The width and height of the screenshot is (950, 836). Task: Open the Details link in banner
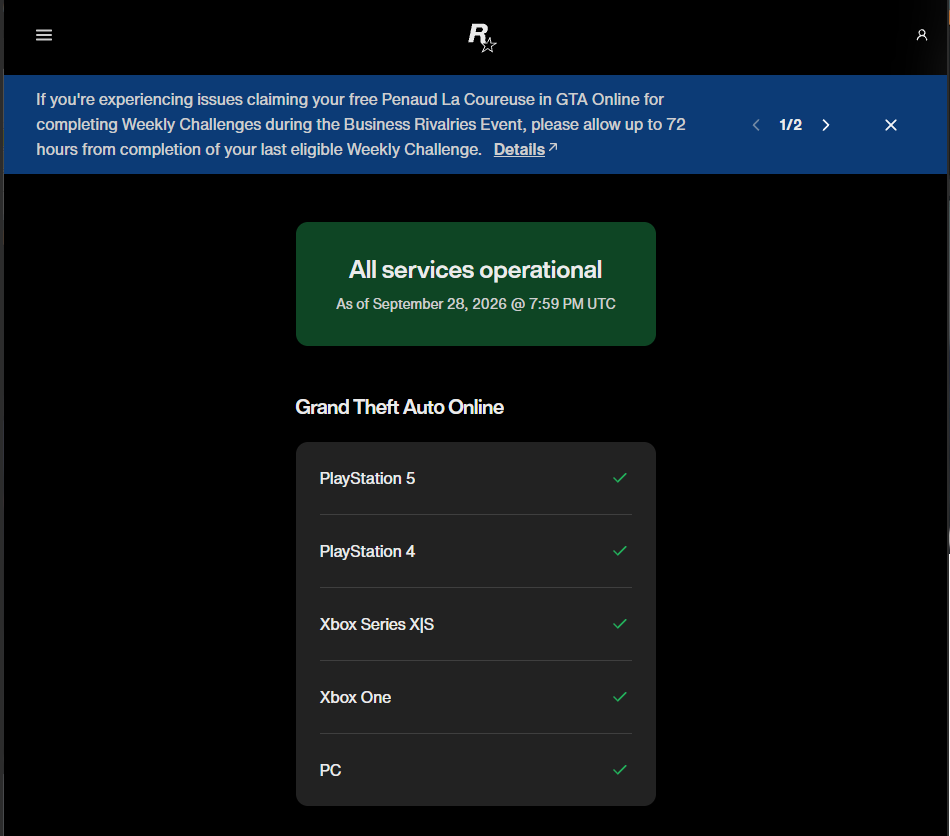point(525,149)
